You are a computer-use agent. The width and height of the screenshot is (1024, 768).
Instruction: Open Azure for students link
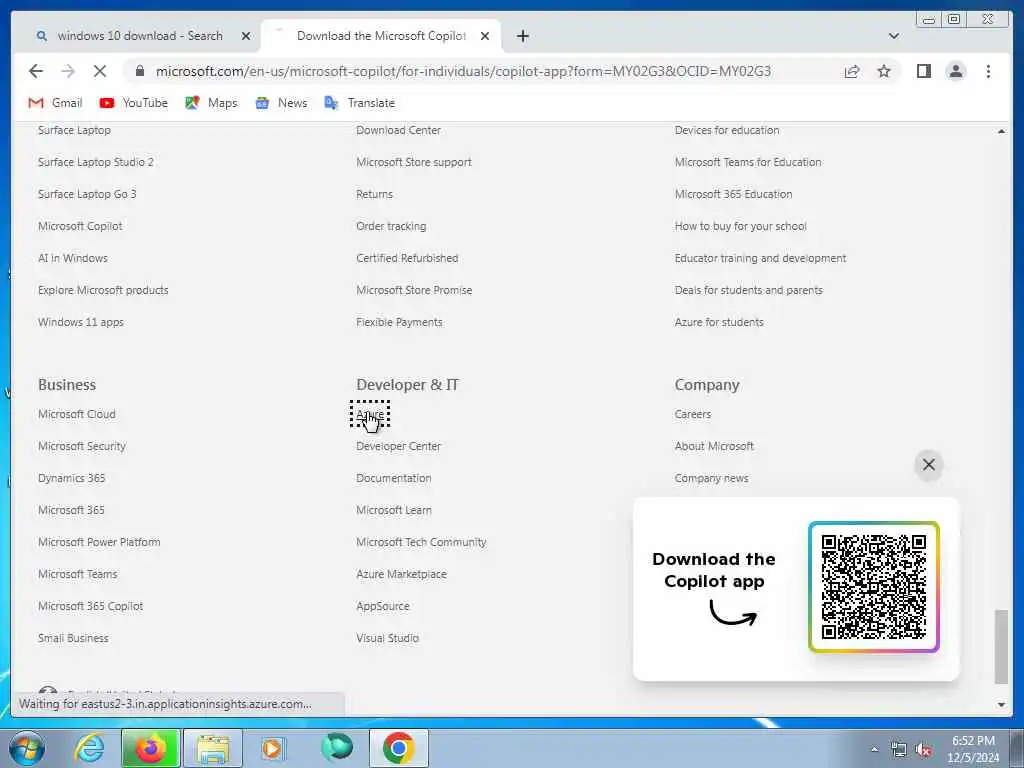(718, 322)
